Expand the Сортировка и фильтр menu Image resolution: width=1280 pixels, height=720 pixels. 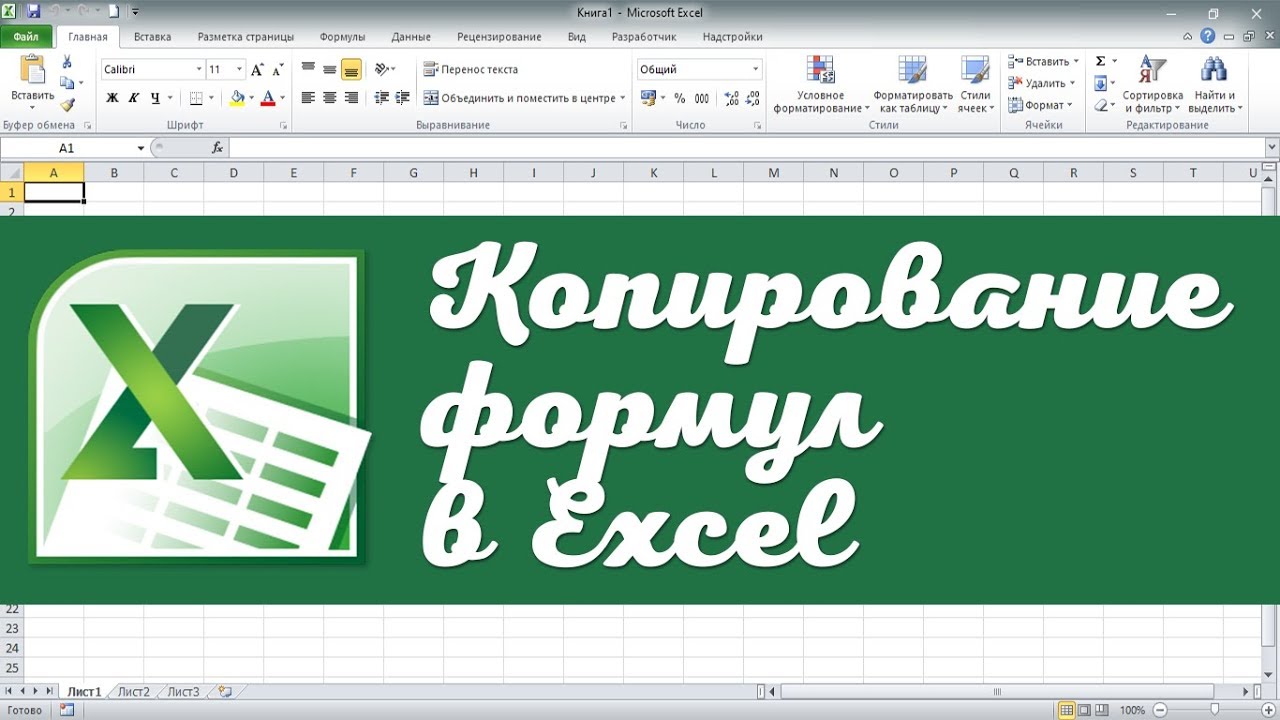1152,84
